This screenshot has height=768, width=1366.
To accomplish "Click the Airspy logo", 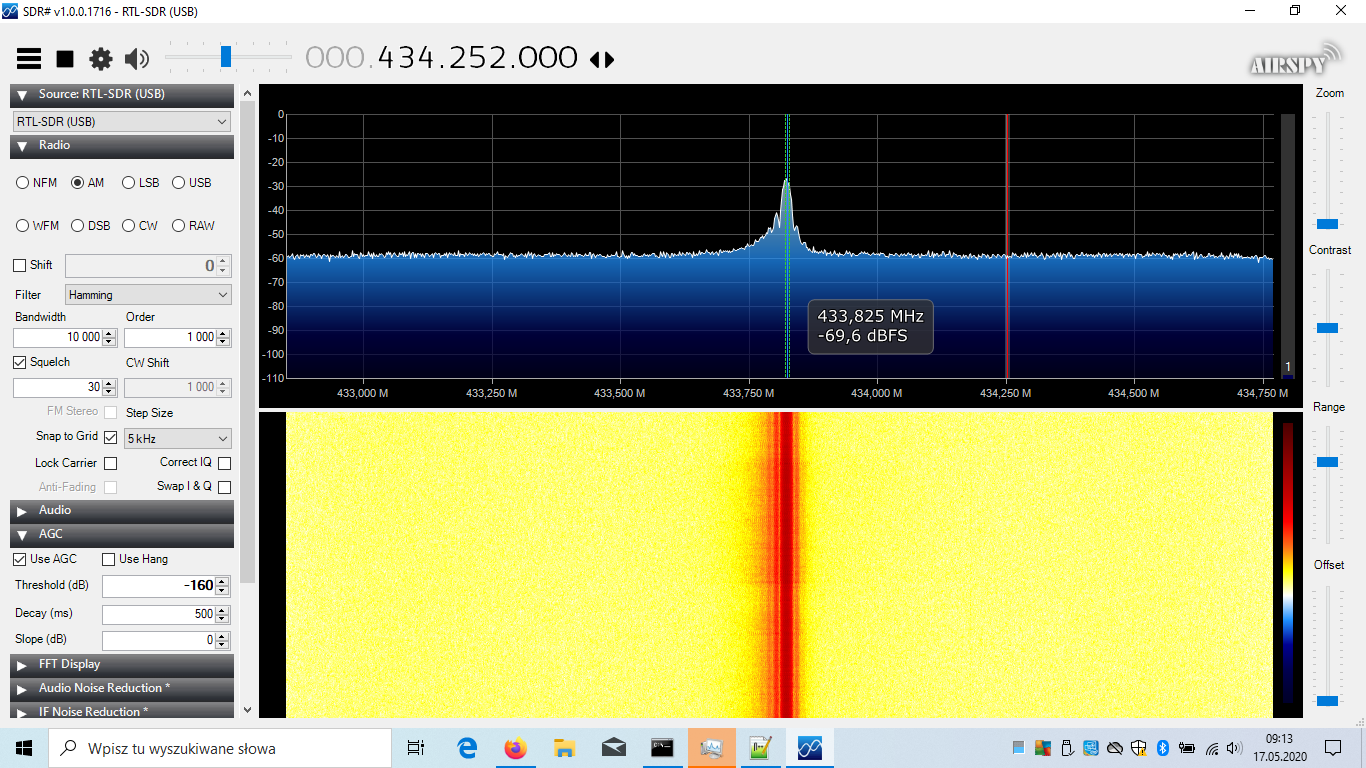I will (1295, 60).
